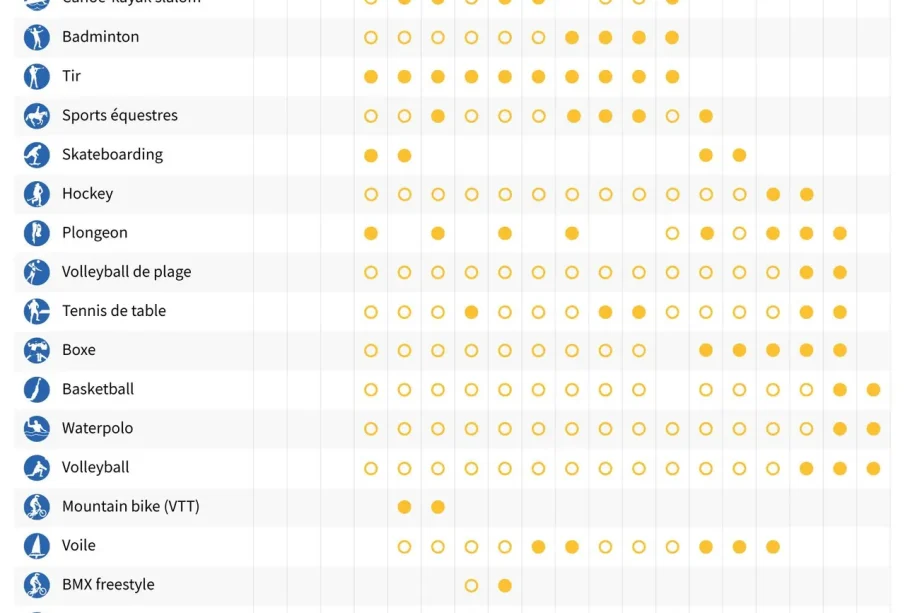Select the Hockey sport icon
905x613 pixels.
(37, 194)
